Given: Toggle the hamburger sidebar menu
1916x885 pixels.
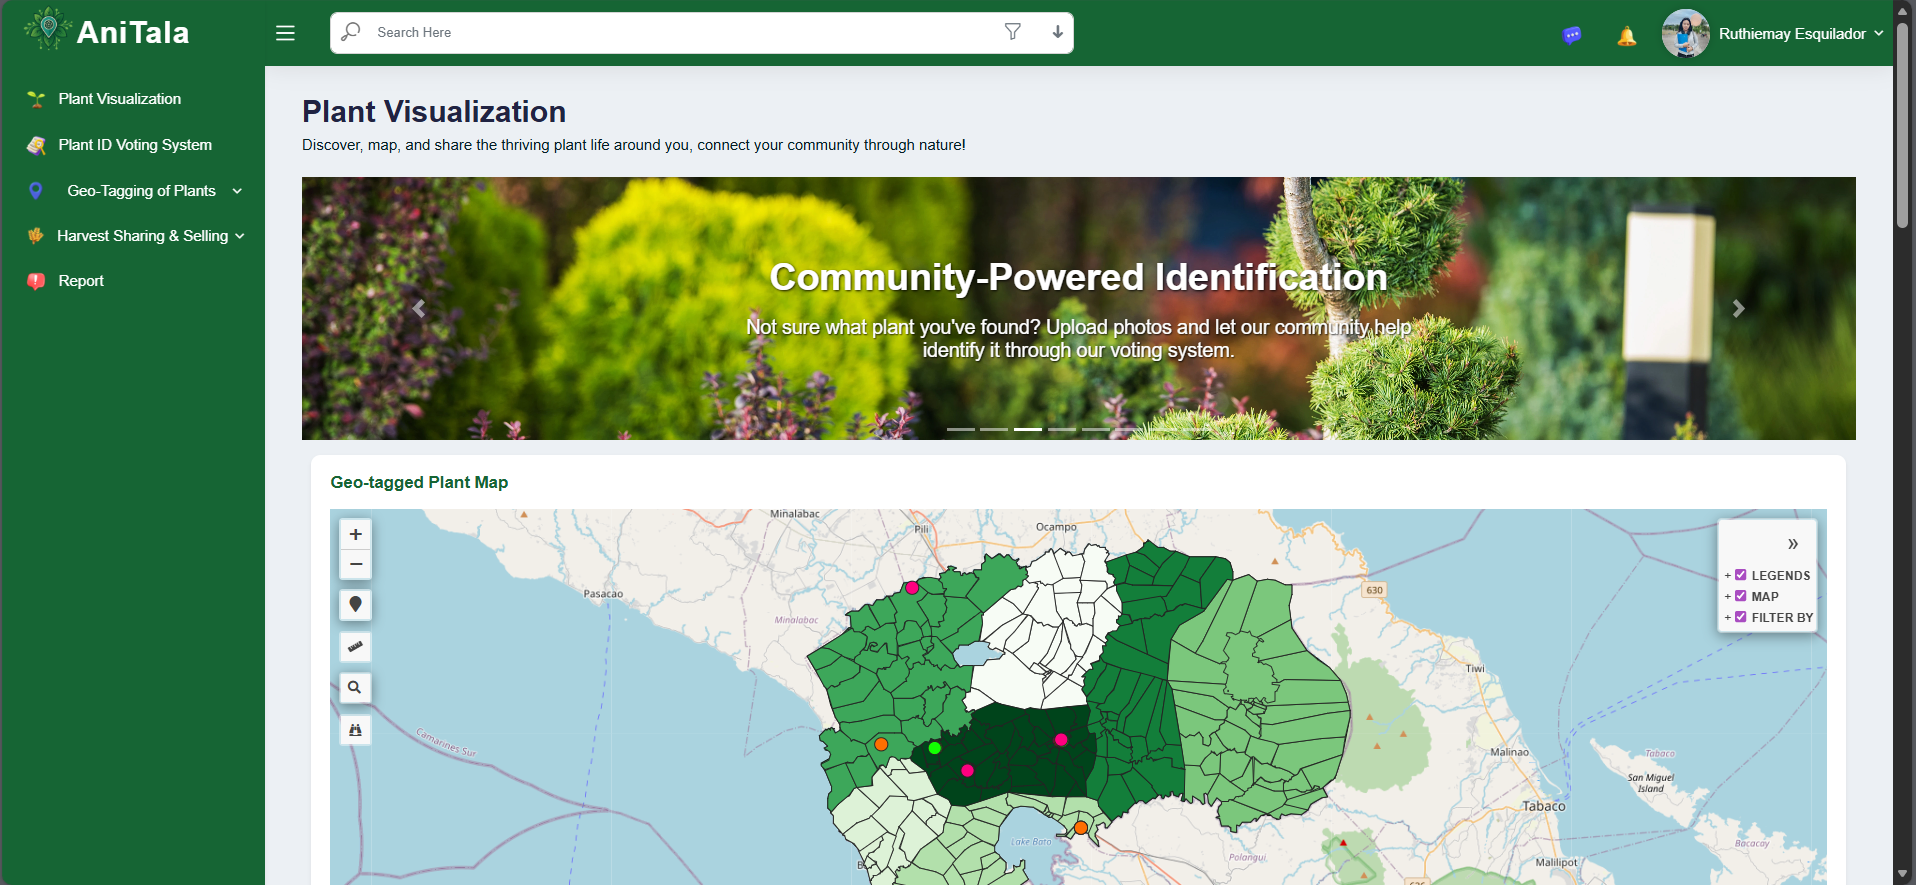Looking at the screenshot, I should pos(285,33).
